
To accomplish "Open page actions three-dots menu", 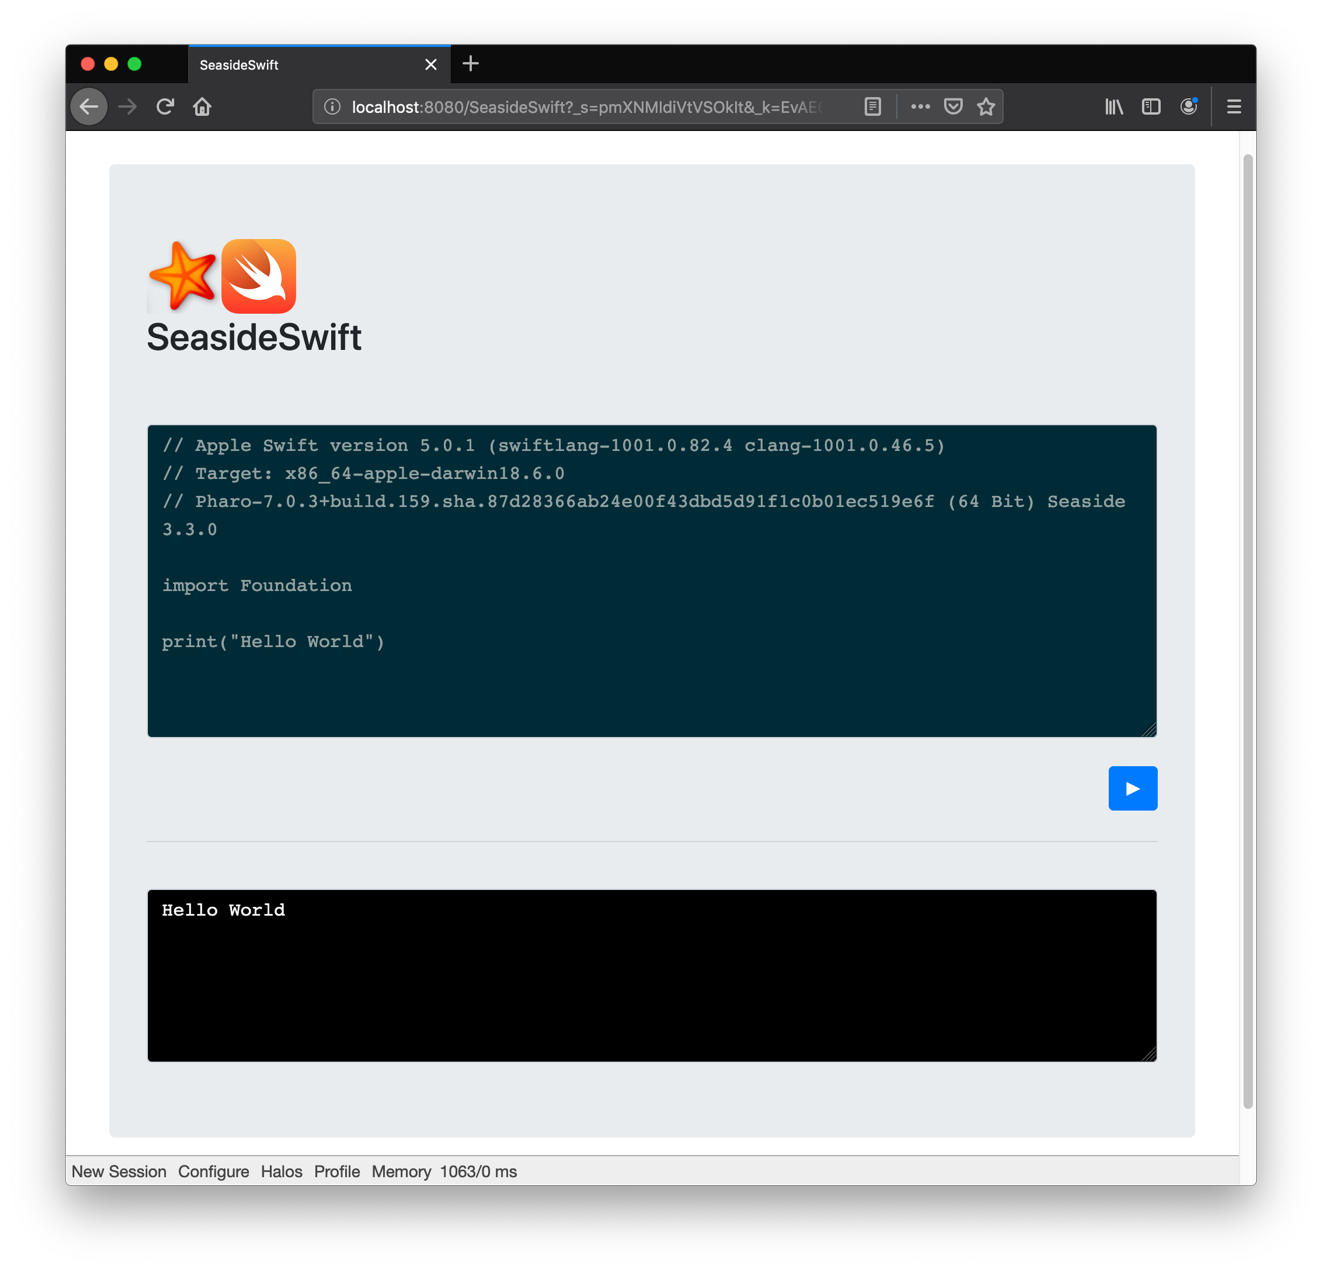I will pyautogui.click(x=920, y=107).
